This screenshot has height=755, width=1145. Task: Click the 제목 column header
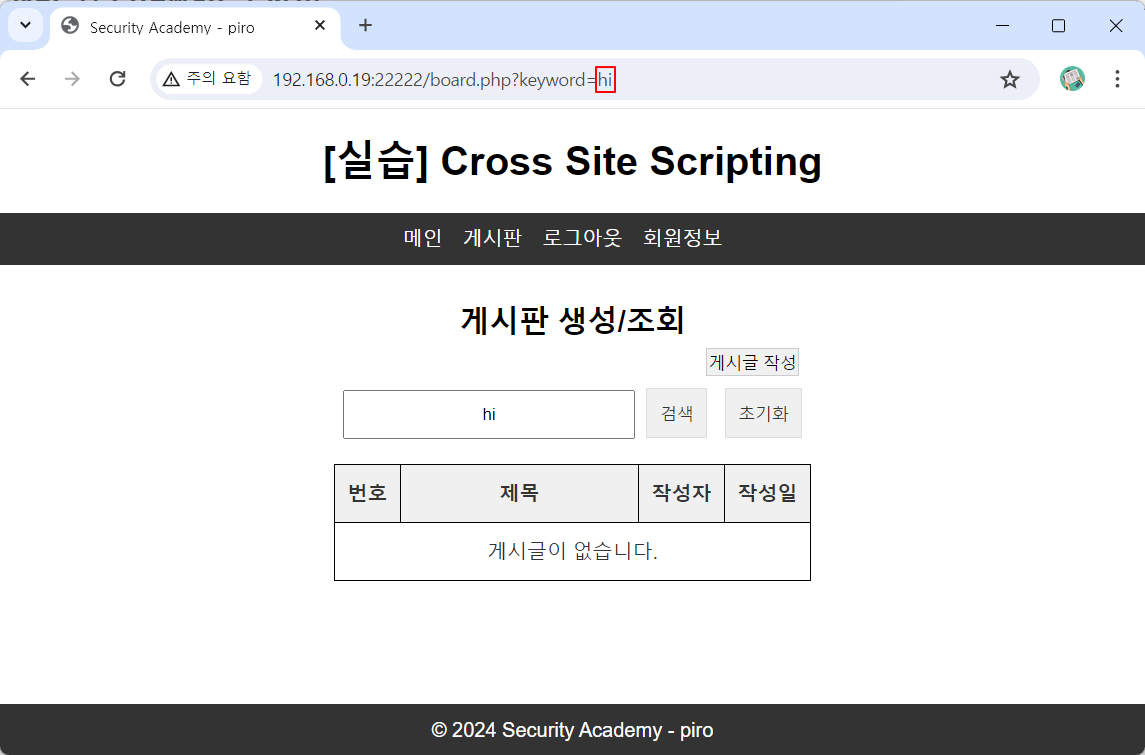coord(519,493)
